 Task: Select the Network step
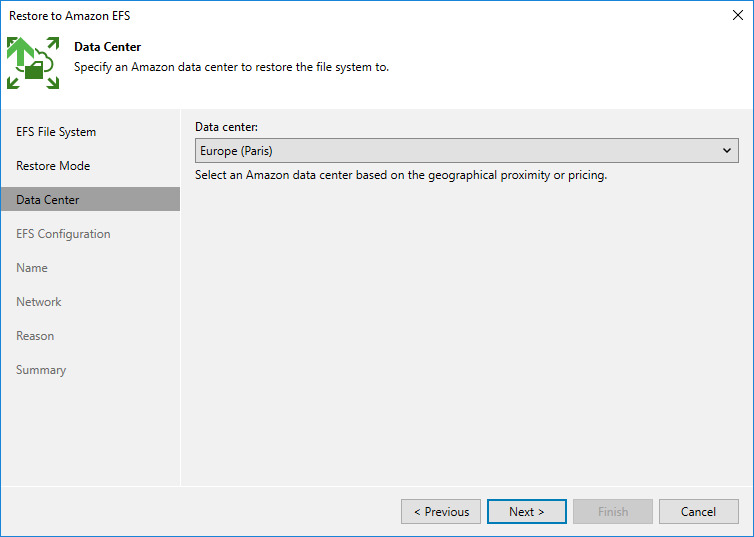point(39,302)
